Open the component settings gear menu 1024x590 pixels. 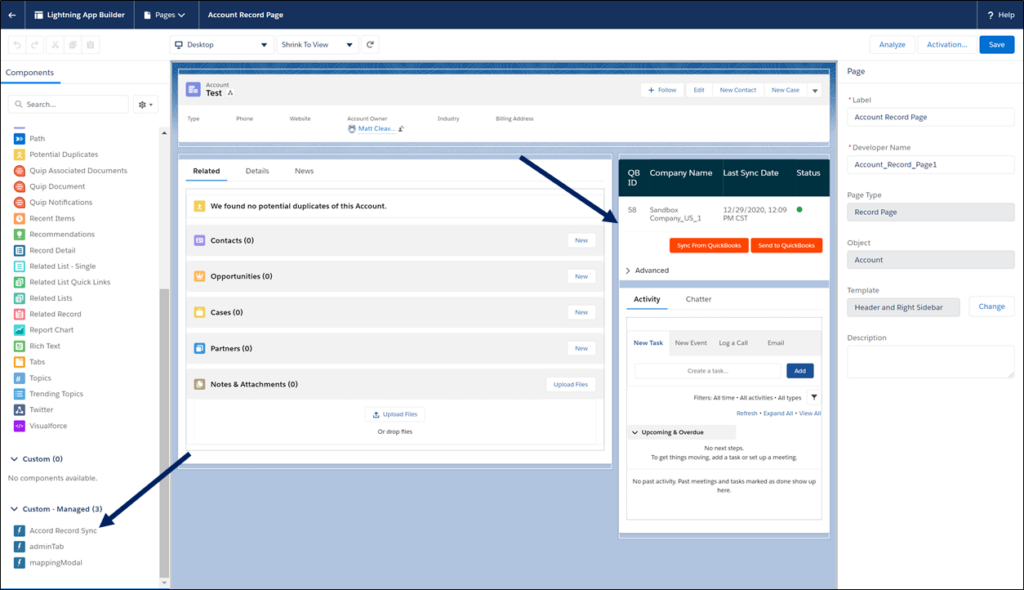point(143,104)
